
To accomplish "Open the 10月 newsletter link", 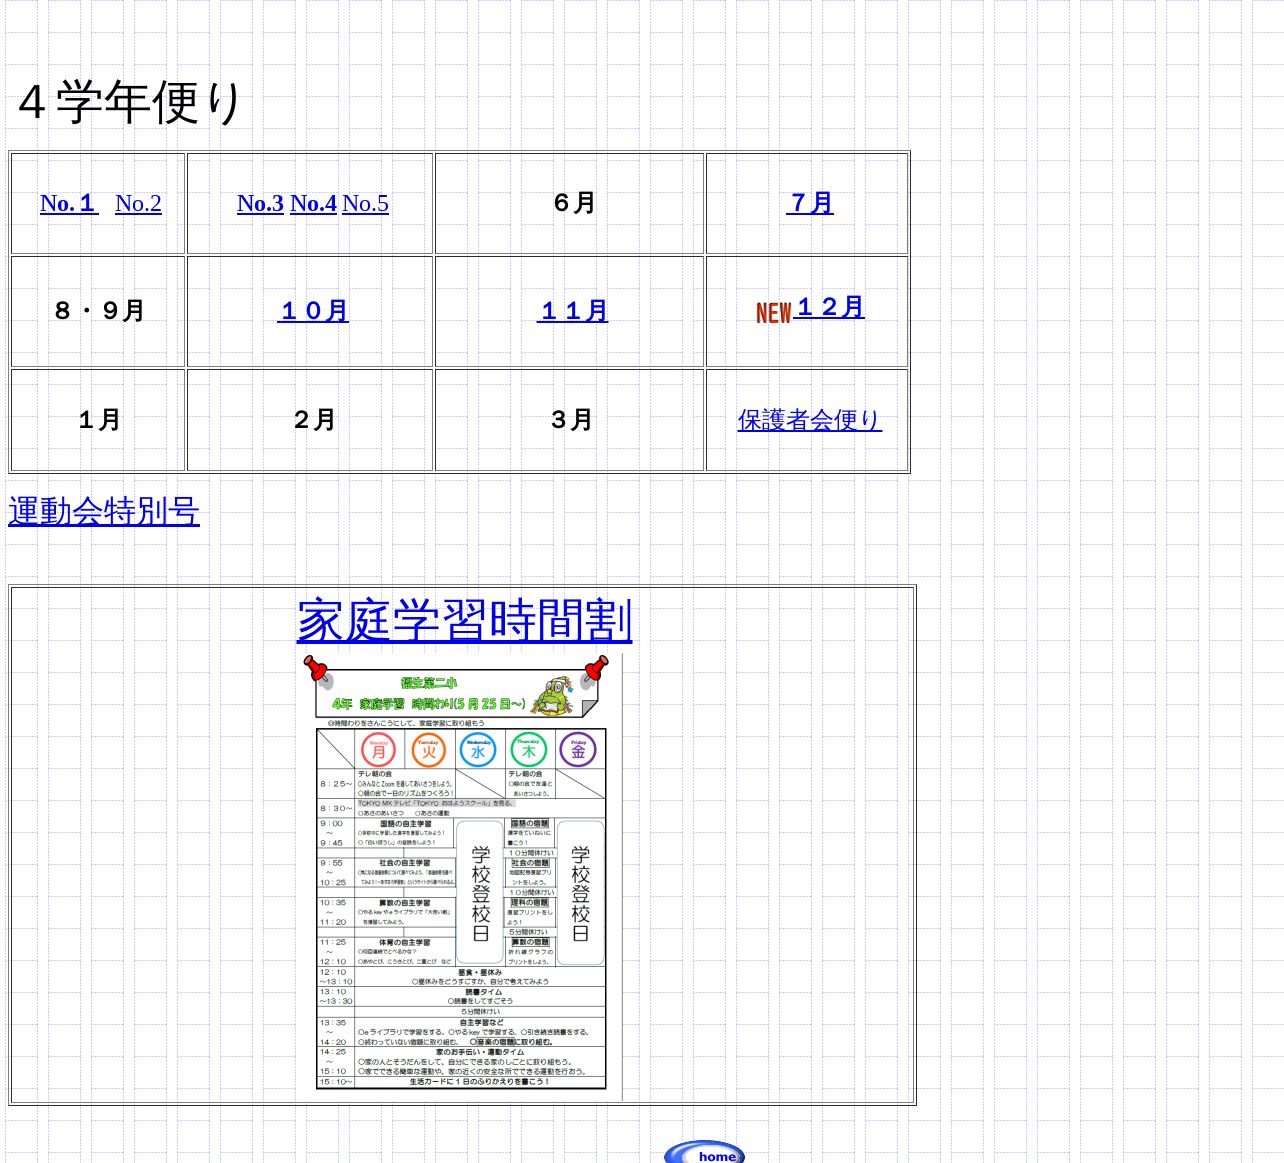I will click(313, 311).
